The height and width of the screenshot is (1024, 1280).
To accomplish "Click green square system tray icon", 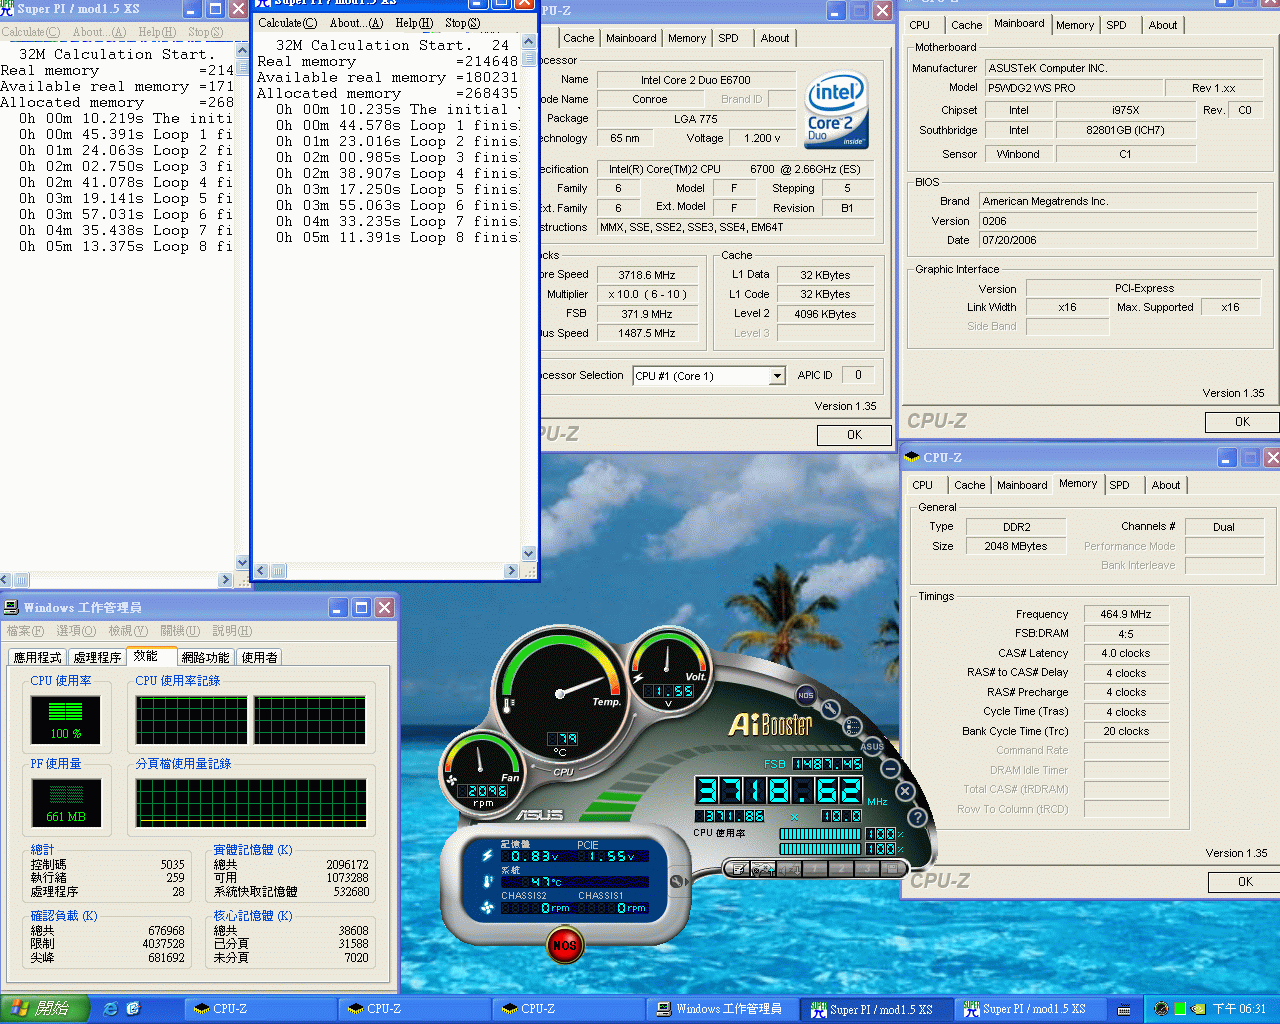I will coord(1180,1009).
